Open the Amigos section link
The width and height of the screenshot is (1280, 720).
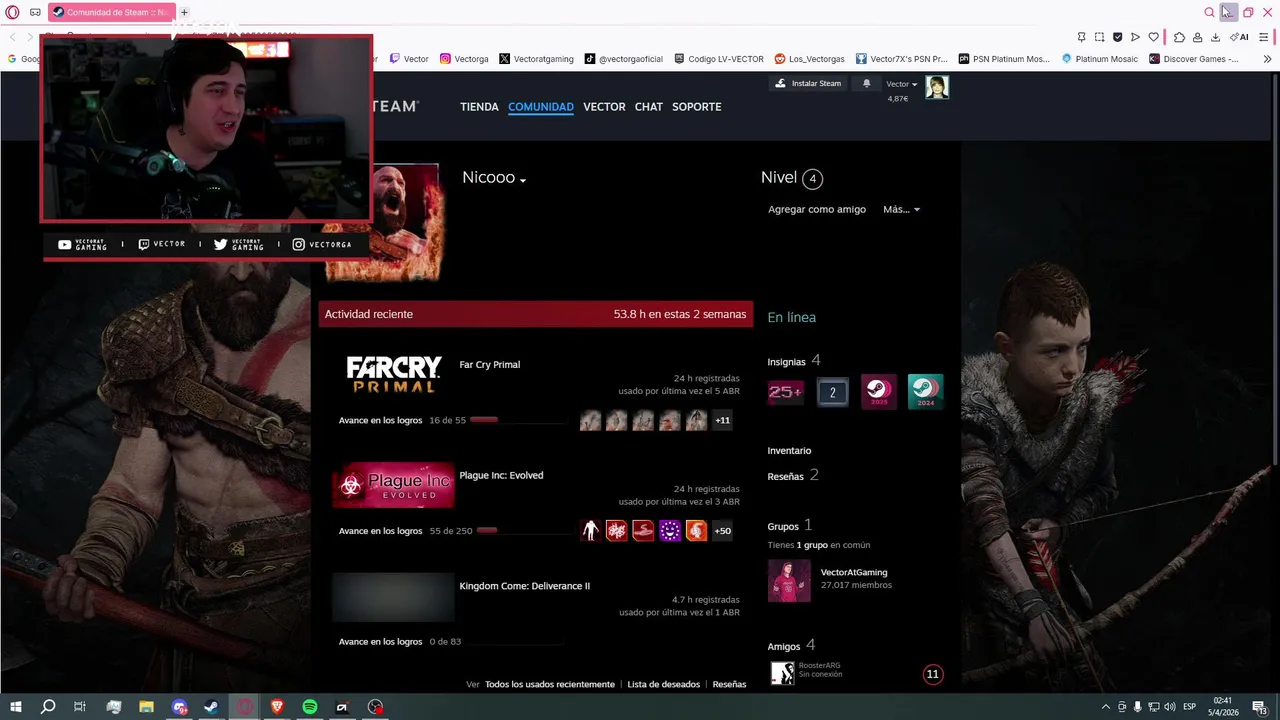click(x=783, y=646)
